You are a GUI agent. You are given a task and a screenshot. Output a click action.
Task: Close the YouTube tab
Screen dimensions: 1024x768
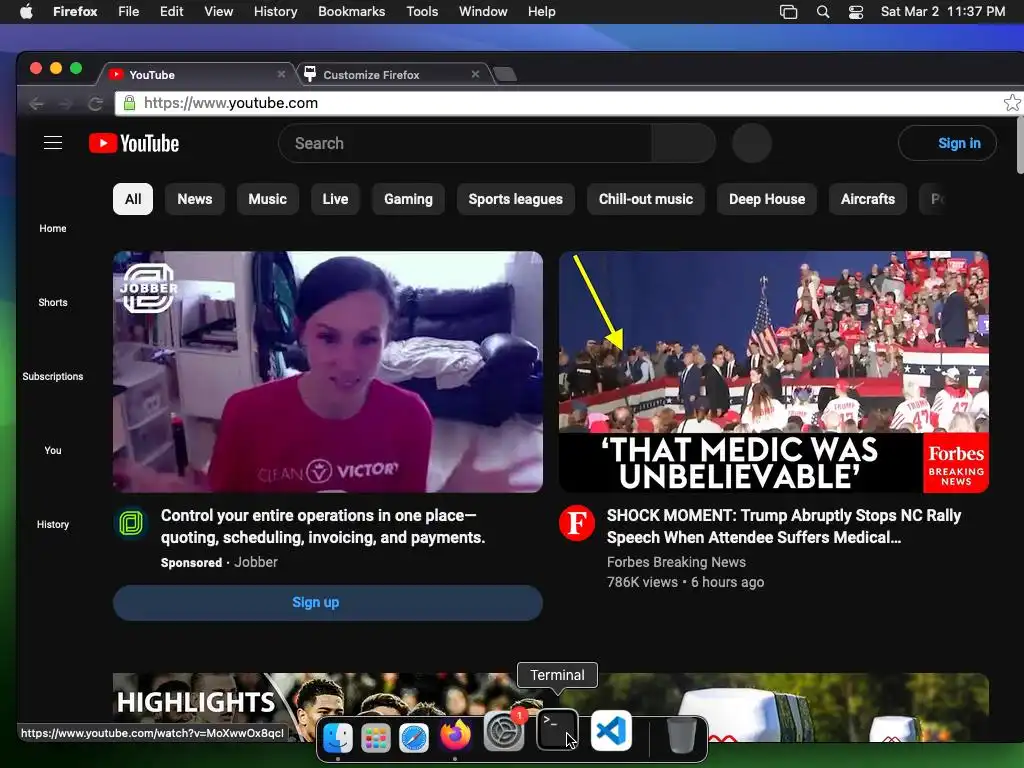(x=281, y=74)
